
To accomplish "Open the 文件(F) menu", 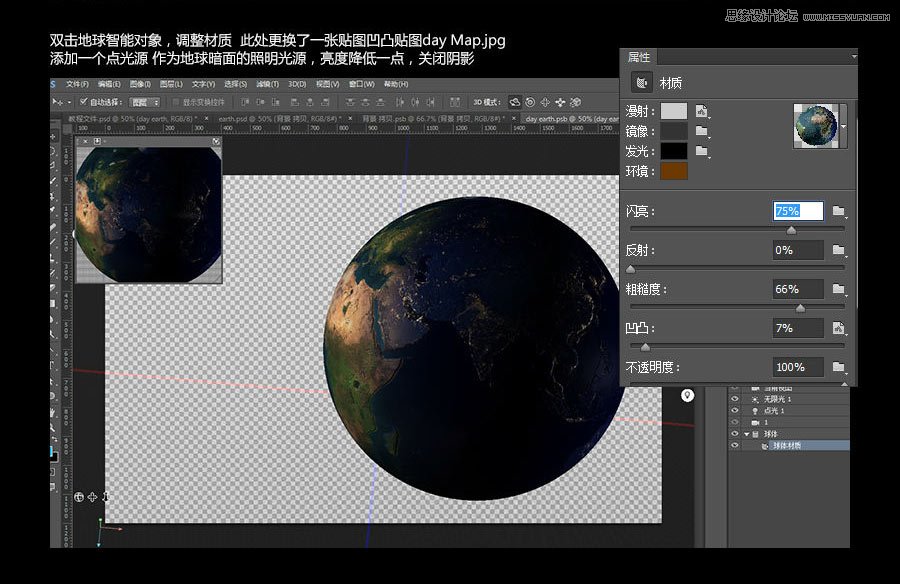I will (77, 84).
